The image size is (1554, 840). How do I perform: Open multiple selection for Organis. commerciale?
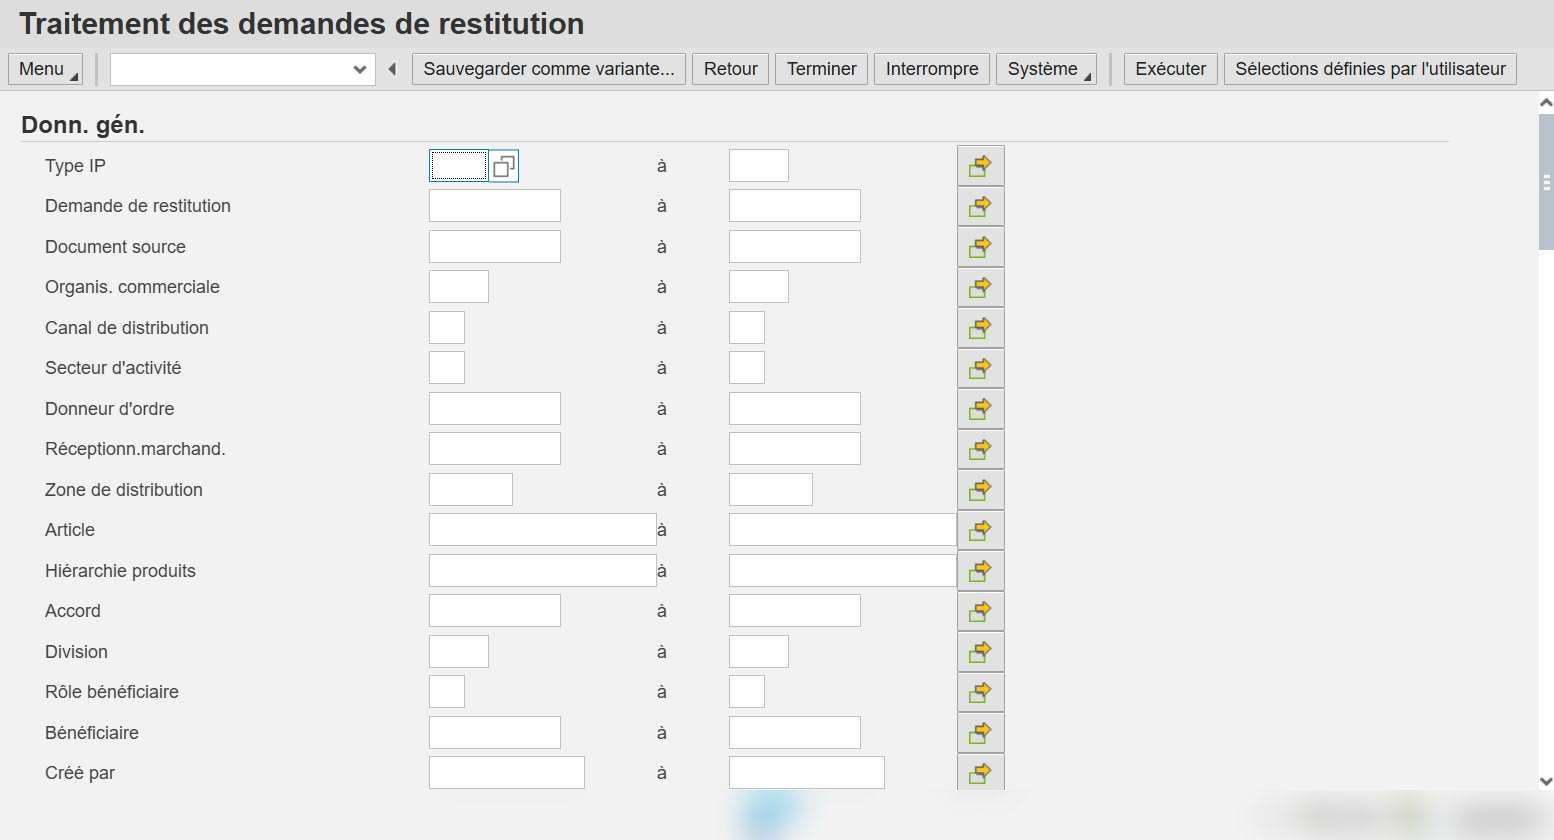(980, 287)
